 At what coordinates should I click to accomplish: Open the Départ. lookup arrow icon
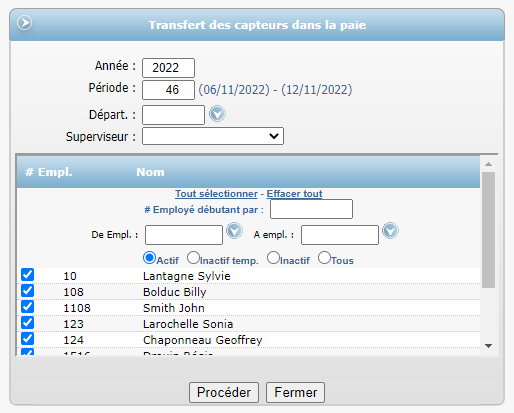[217, 114]
